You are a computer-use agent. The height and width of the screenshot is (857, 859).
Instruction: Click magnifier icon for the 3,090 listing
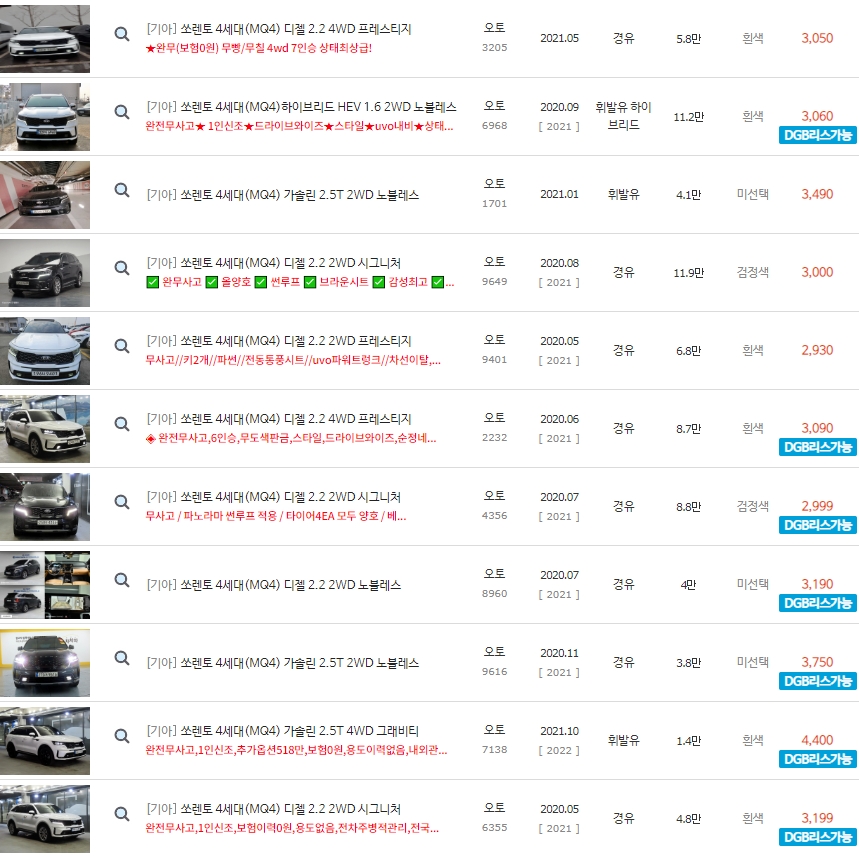click(x=122, y=424)
